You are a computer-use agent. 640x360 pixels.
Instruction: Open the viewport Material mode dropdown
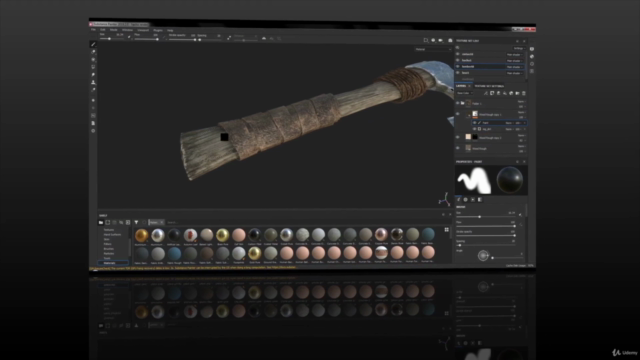pyautogui.click(x=433, y=49)
